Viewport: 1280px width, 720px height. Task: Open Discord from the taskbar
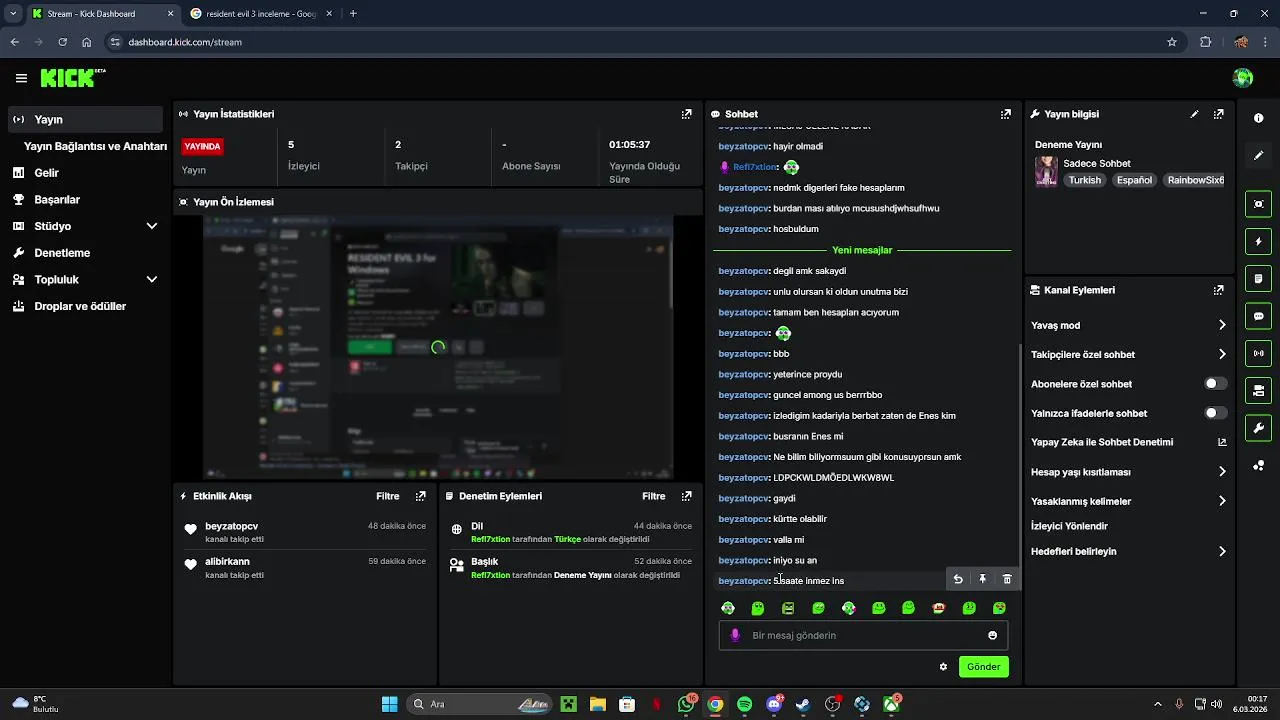tap(773, 704)
